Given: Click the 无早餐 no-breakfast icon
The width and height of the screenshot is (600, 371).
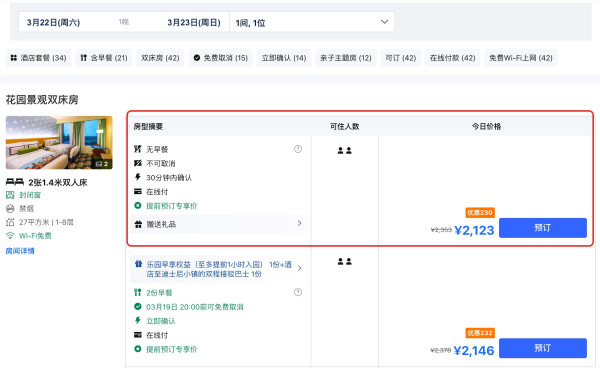Looking at the screenshot, I should tap(138, 149).
